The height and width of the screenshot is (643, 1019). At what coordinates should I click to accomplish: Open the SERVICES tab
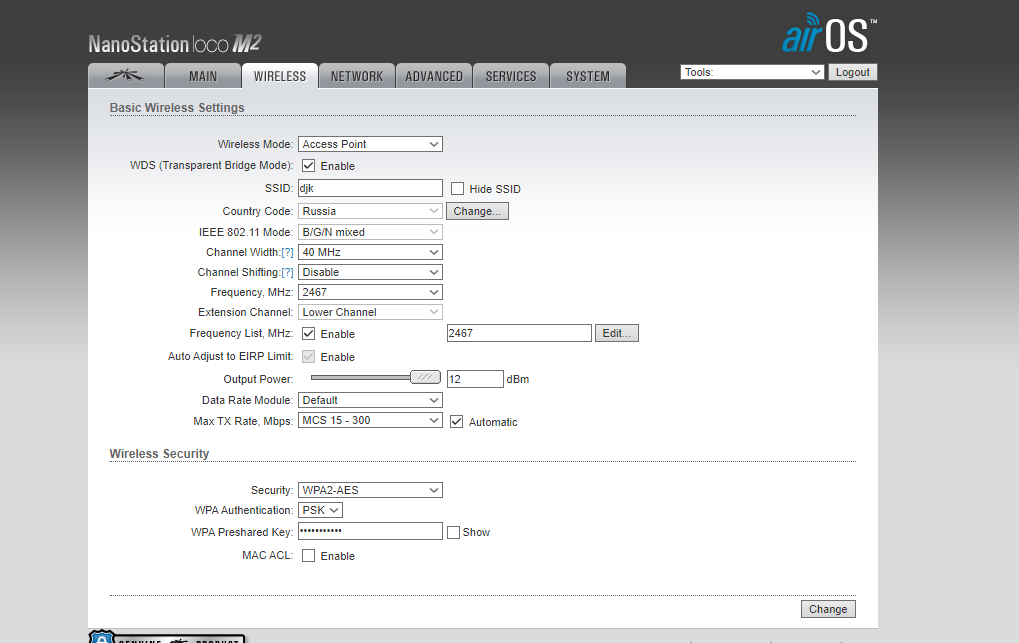511,76
